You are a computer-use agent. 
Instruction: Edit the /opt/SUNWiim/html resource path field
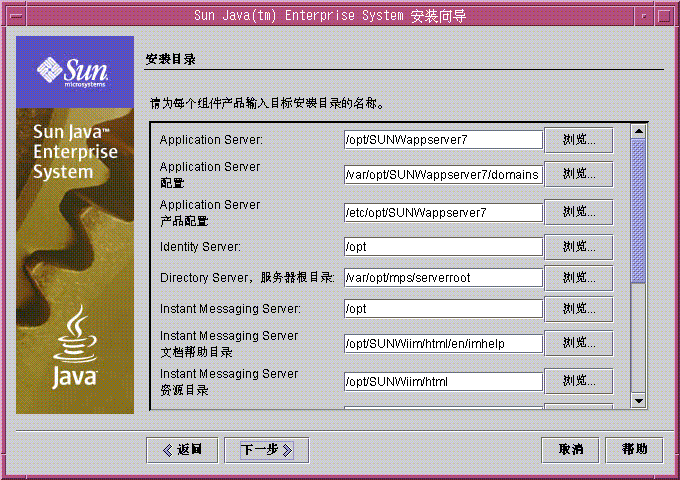coord(443,382)
